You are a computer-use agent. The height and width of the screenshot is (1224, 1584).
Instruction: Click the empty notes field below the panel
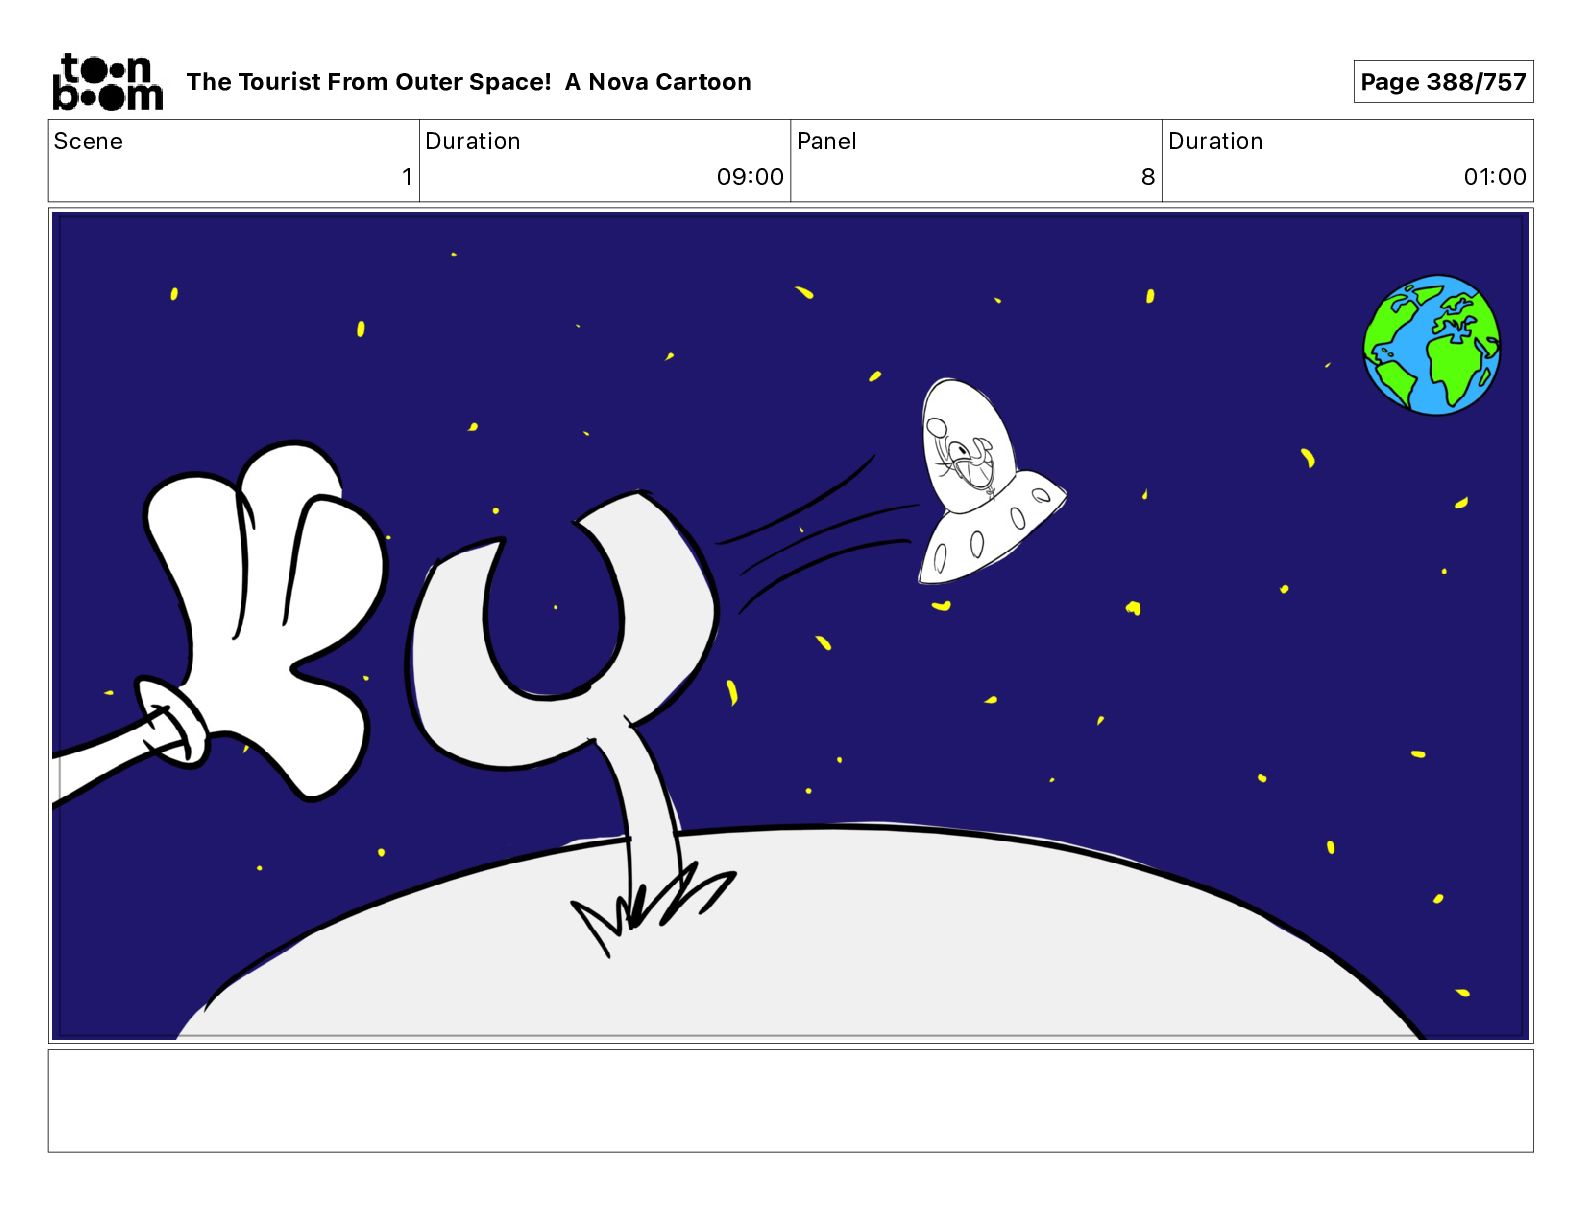790,1100
